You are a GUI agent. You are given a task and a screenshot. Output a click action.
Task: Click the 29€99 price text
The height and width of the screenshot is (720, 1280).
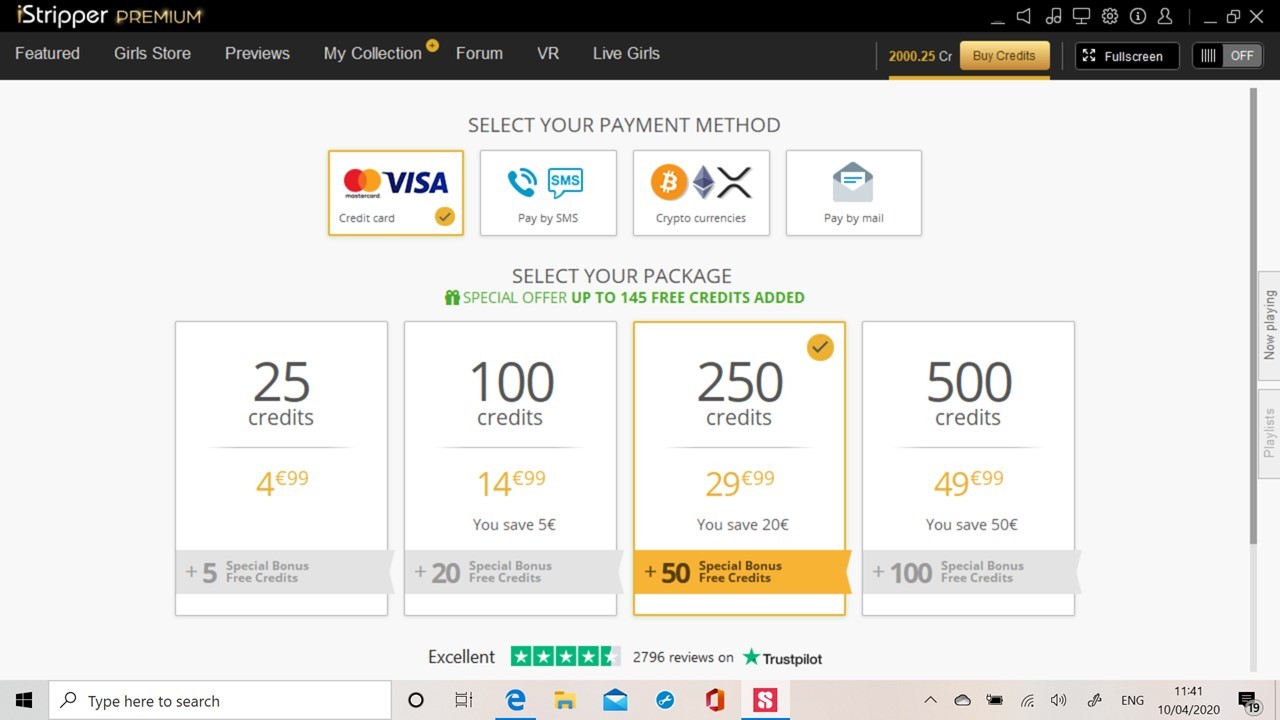point(739,482)
